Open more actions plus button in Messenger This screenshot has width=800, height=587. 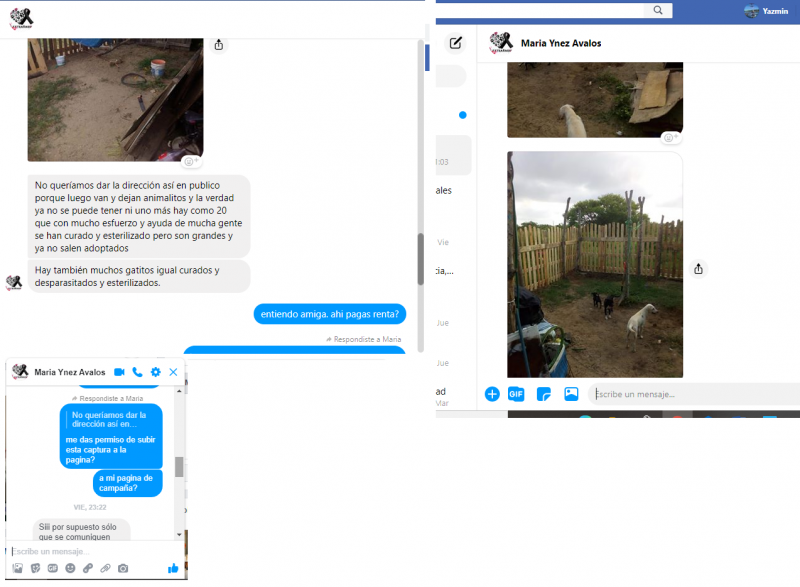492,394
